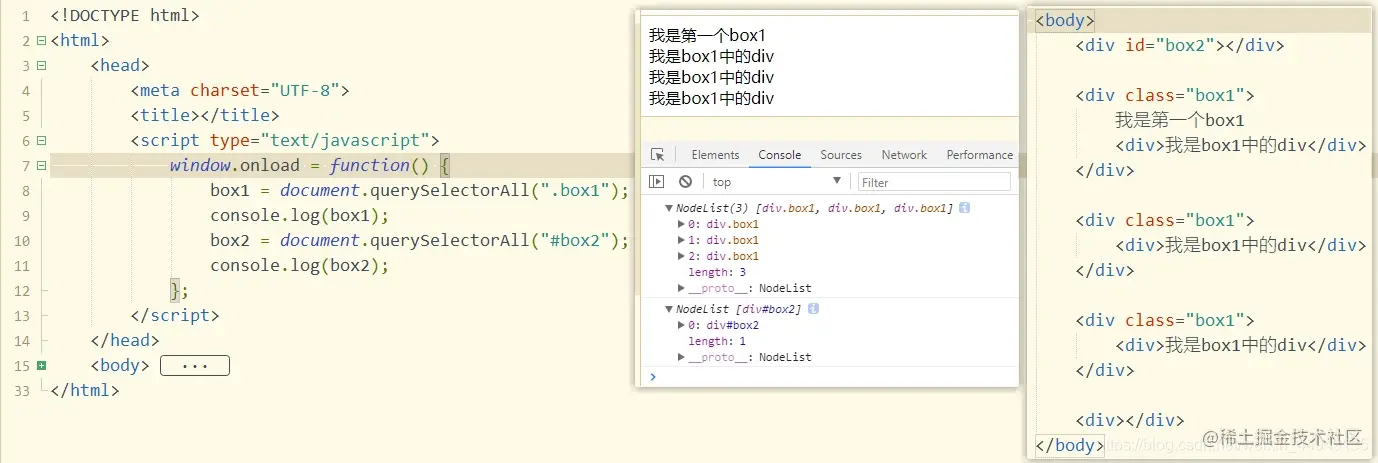The image size is (1378, 463).
Task: Click 'length: 3' in console output
Action: [x=717, y=272]
